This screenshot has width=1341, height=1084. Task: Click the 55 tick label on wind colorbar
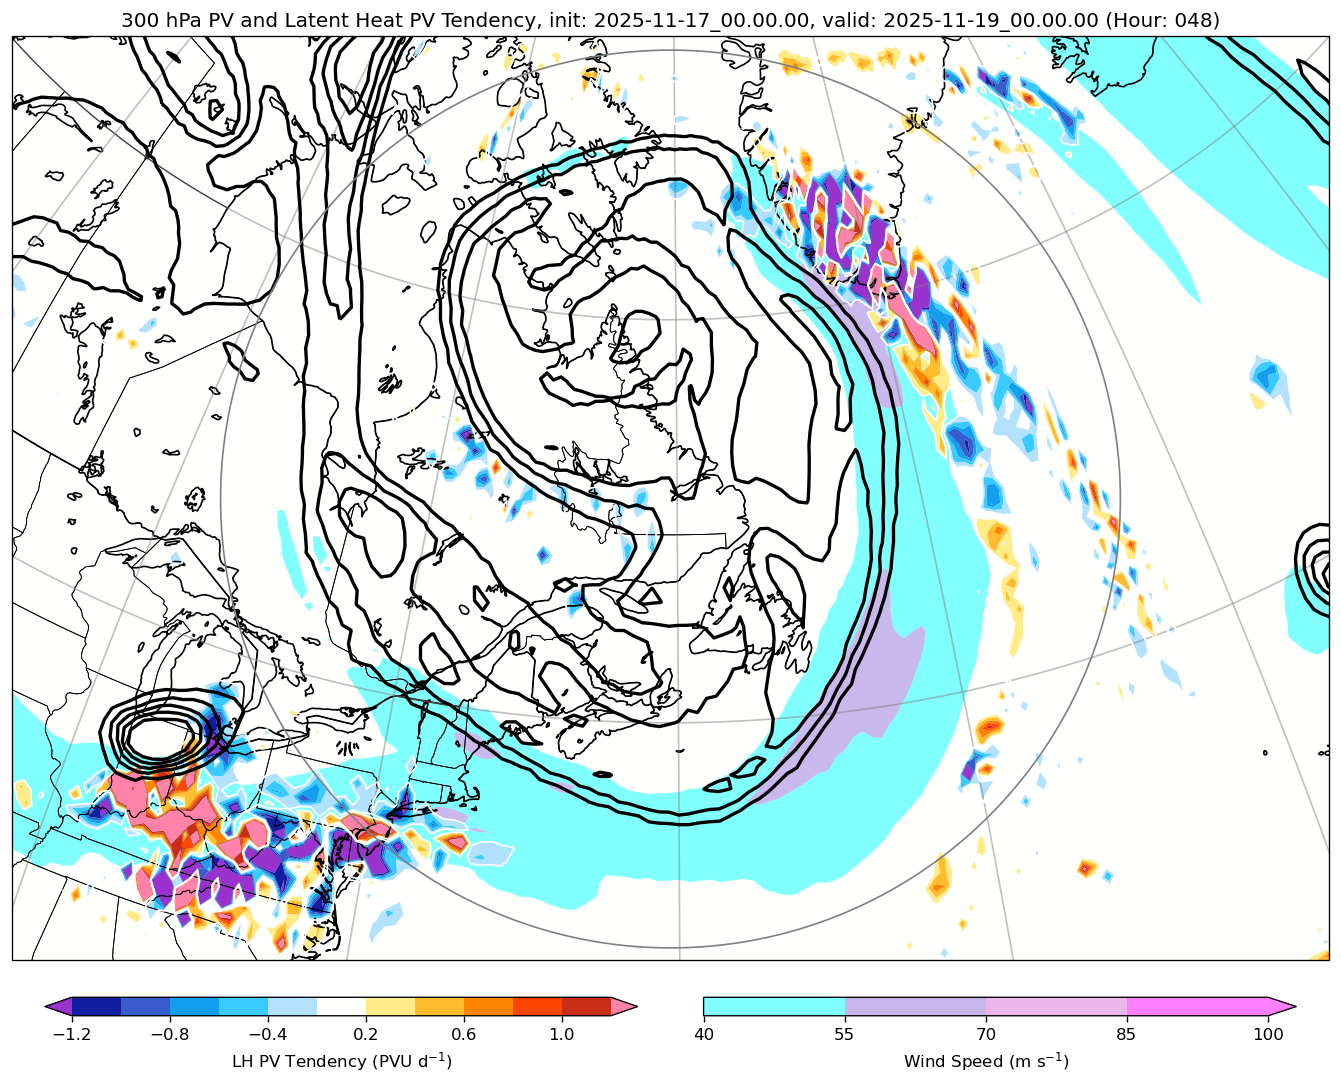[845, 1034]
